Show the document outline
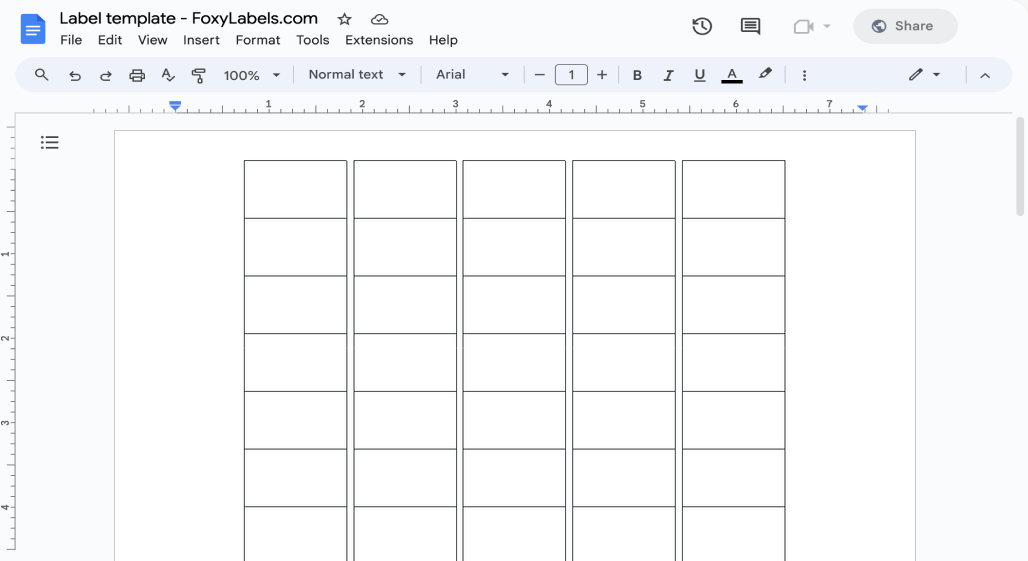Image resolution: width=1028 pixels, height=561 pixels. pos(49,142)
